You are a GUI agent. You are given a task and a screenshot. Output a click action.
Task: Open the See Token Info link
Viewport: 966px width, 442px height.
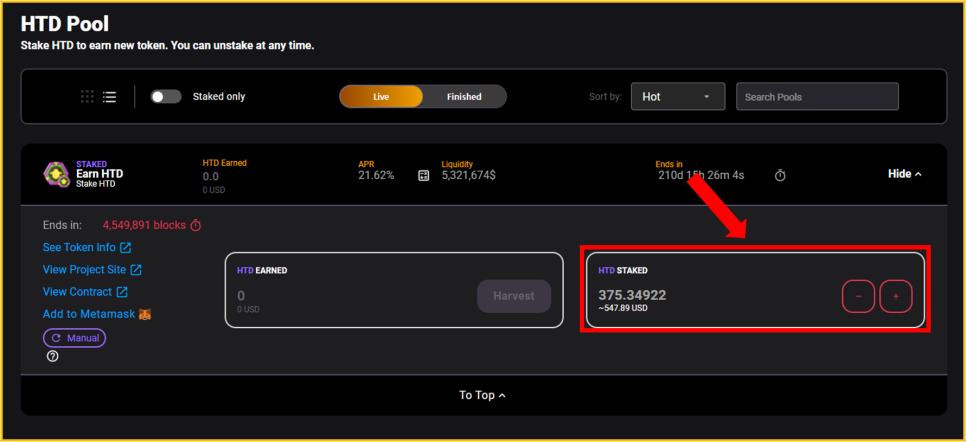click(87, 247)
